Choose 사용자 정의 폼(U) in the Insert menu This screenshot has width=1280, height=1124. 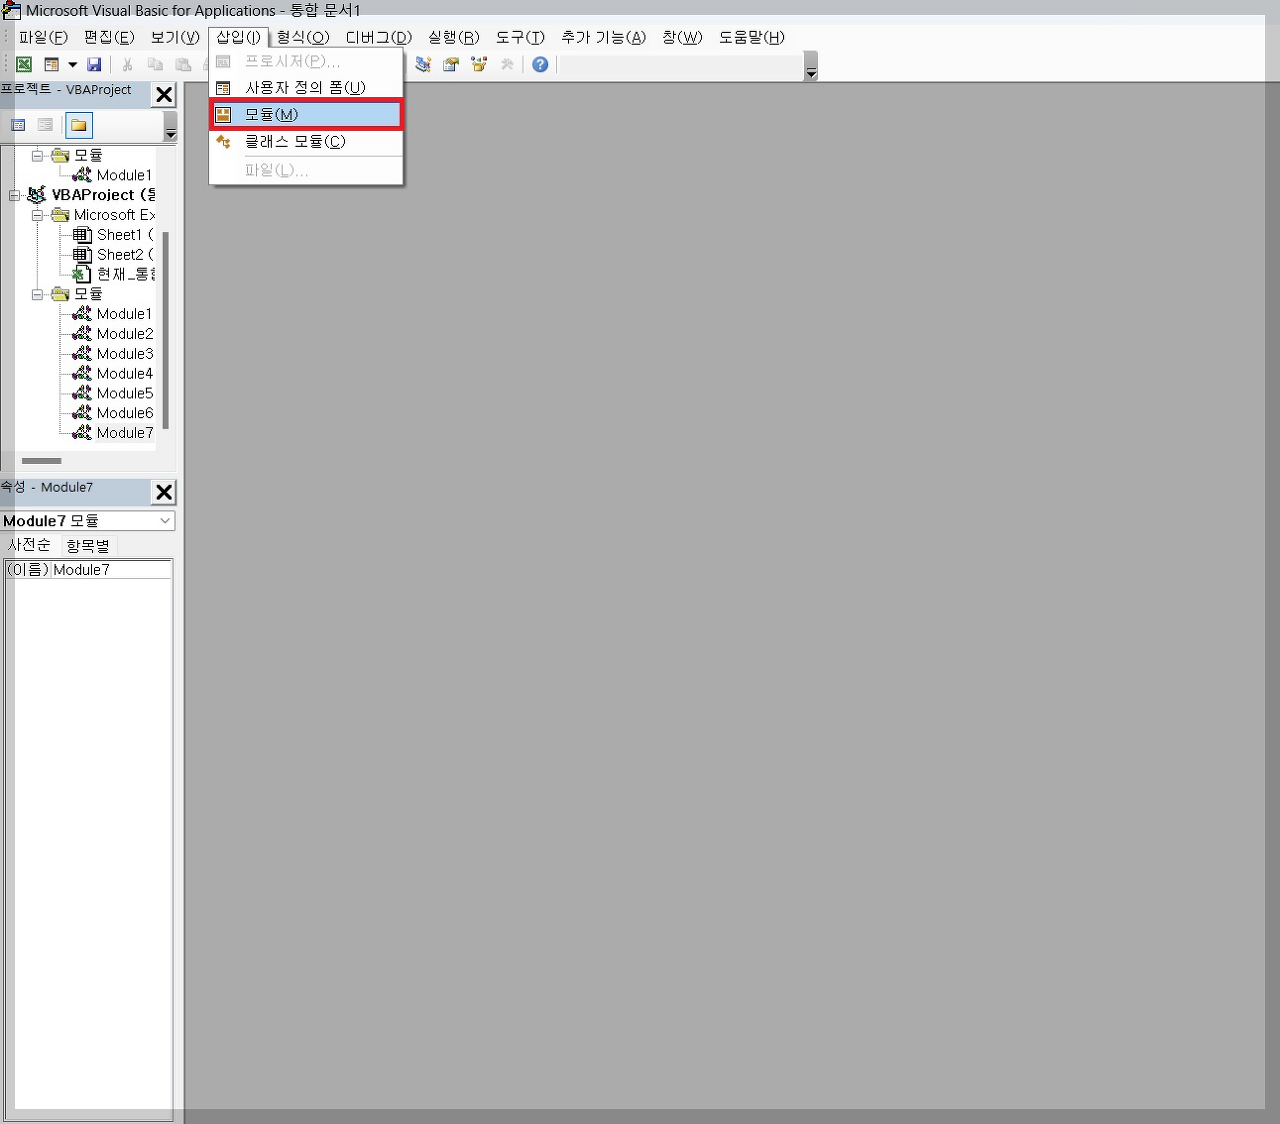coord(306,88)
